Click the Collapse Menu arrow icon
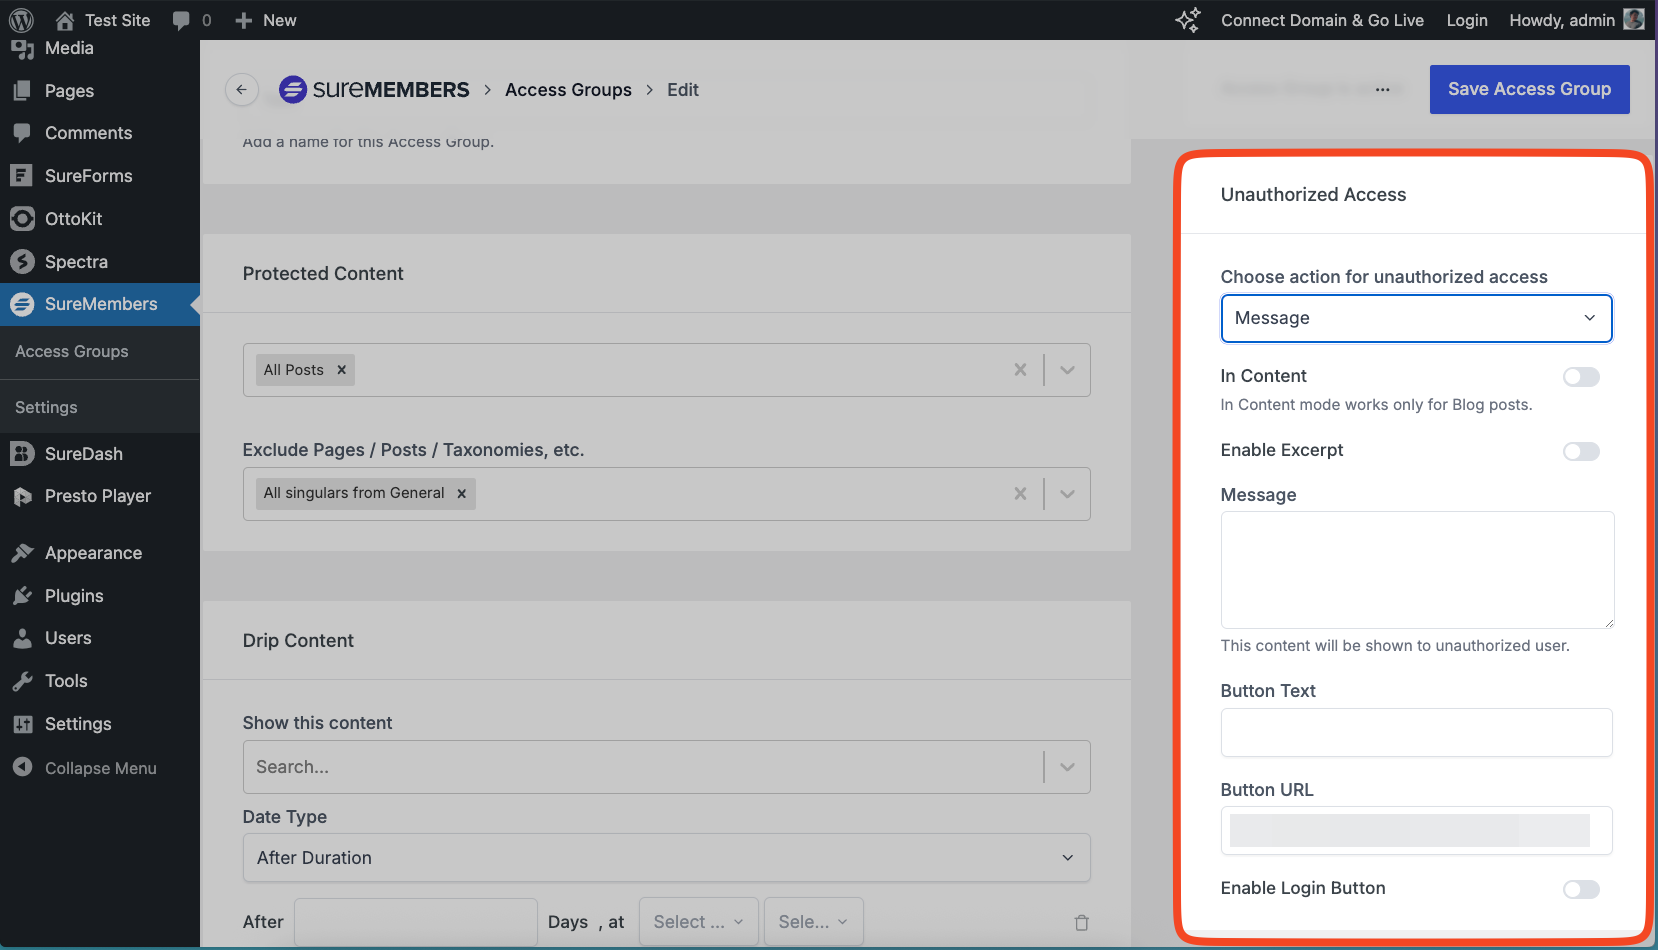The height and width of the screenshot is (950, 1658). pyautogui.click(x=22, y=767)
